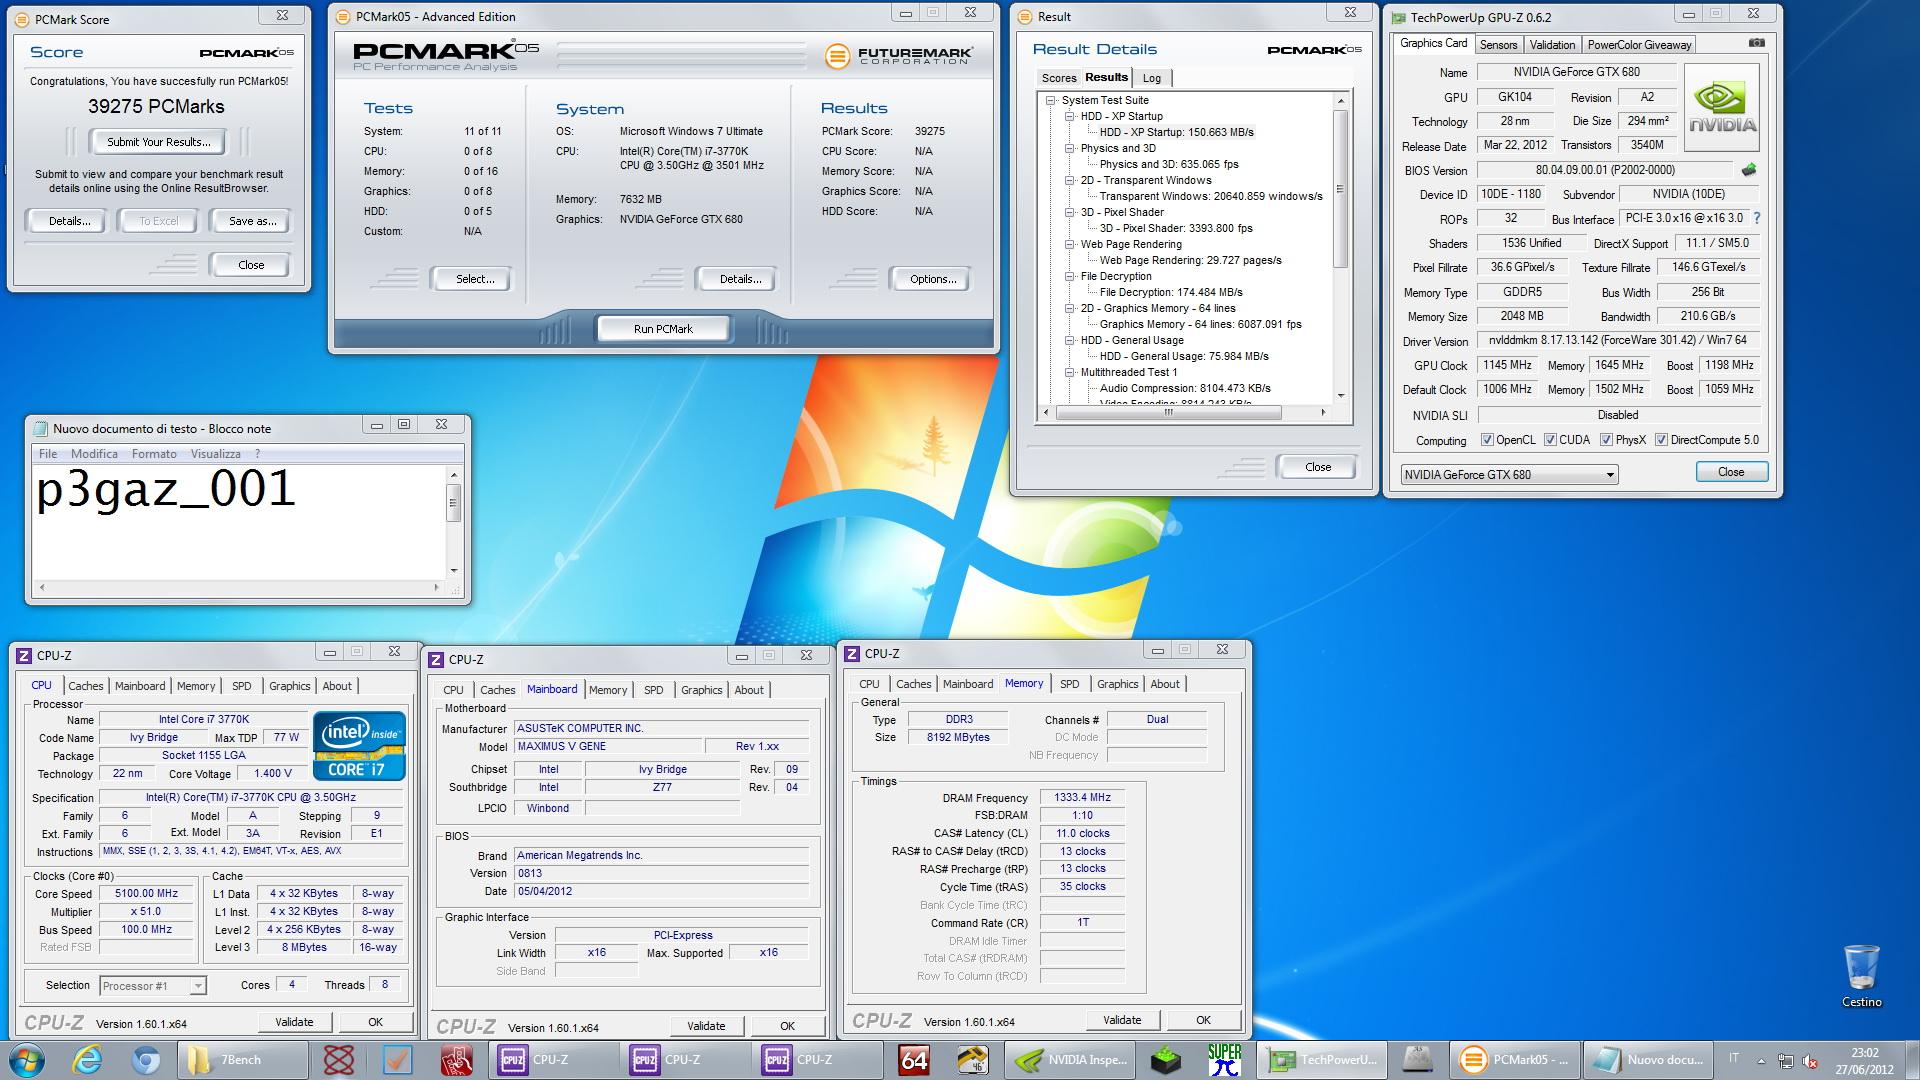Switch to TechPowerUp GPU-Z taskbar button
This screenshot has width=1920, height=1080.
(x=1322, y=1060)
